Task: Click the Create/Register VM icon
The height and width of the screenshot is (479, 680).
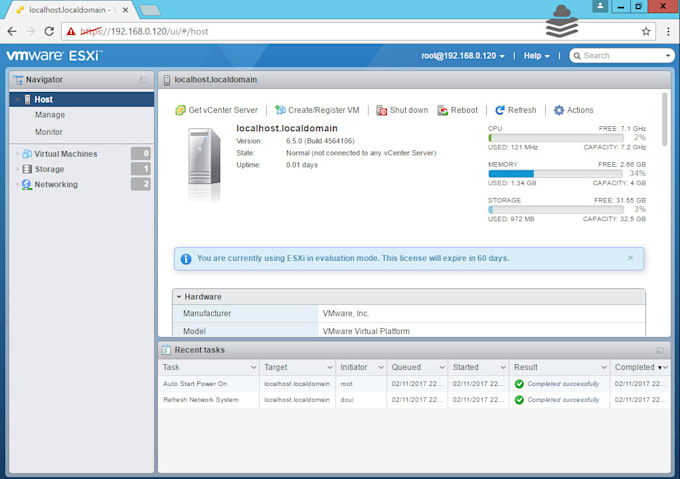Action: point(280,110)
